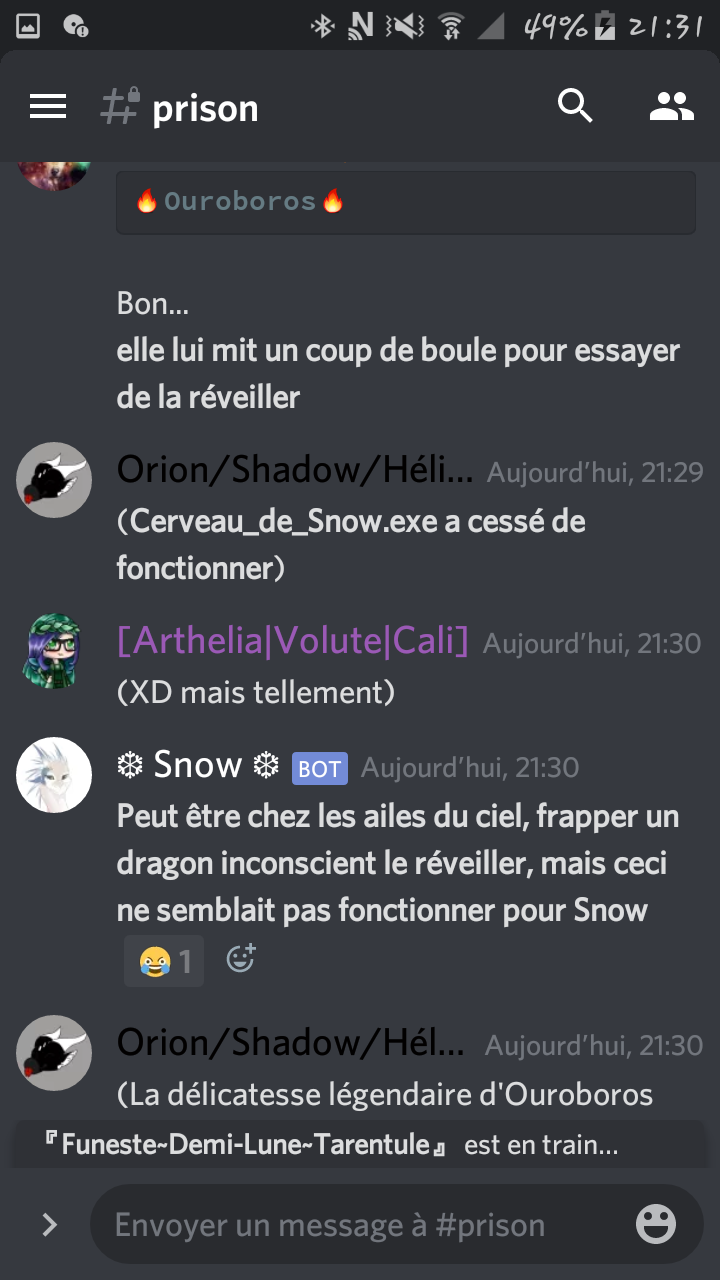
Task: Open the emoji picker smiley
Action: coord(656,1224)
